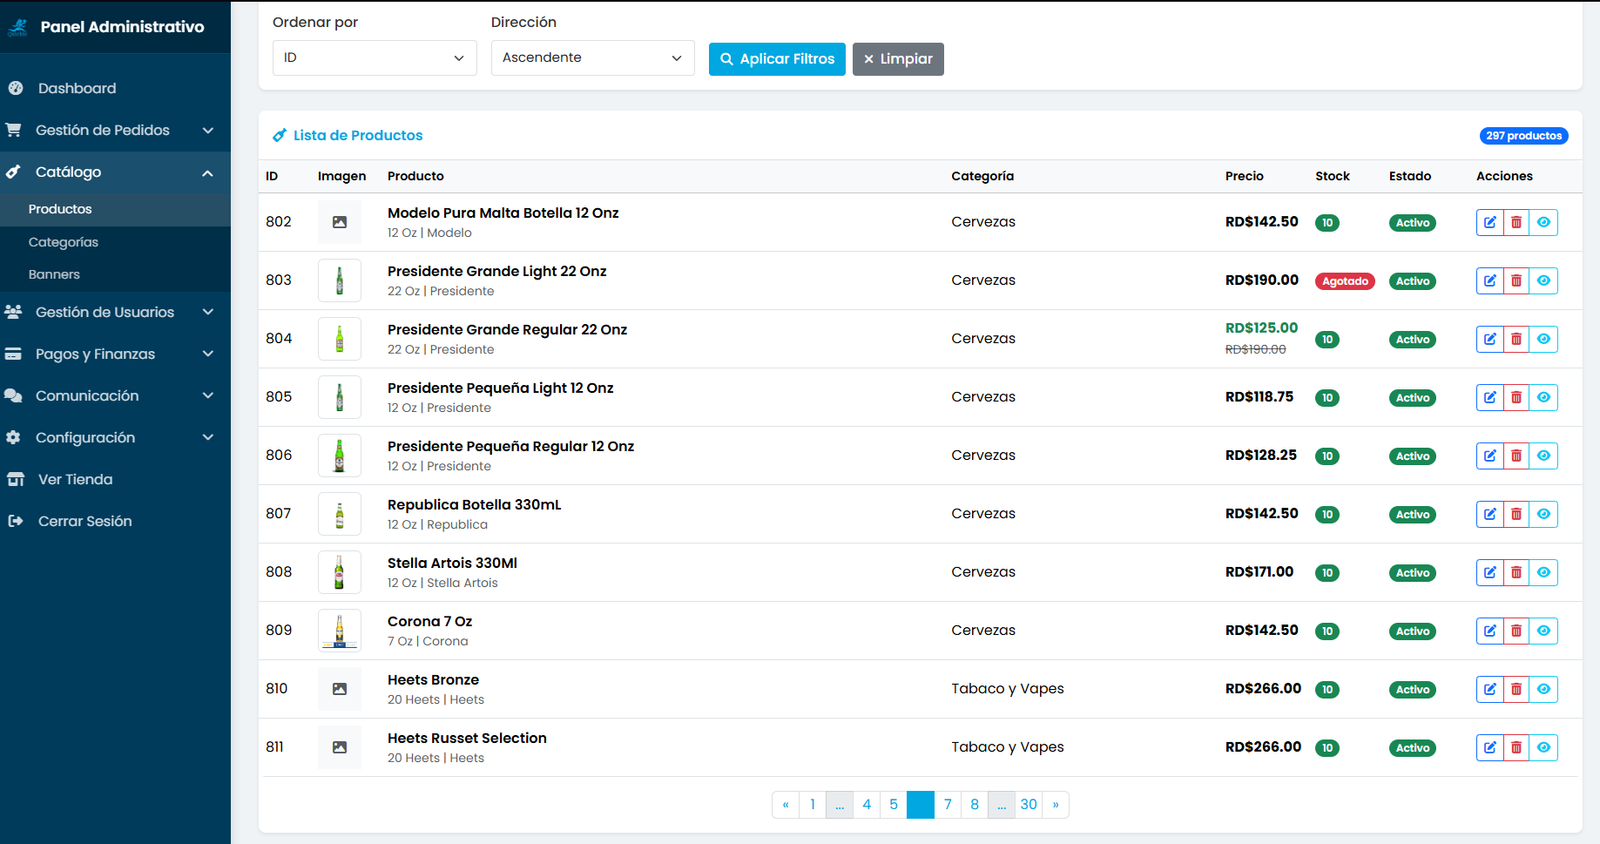View Stella Artois 330Ml eye icon

pyautogui.click(x=1544, y=573)
